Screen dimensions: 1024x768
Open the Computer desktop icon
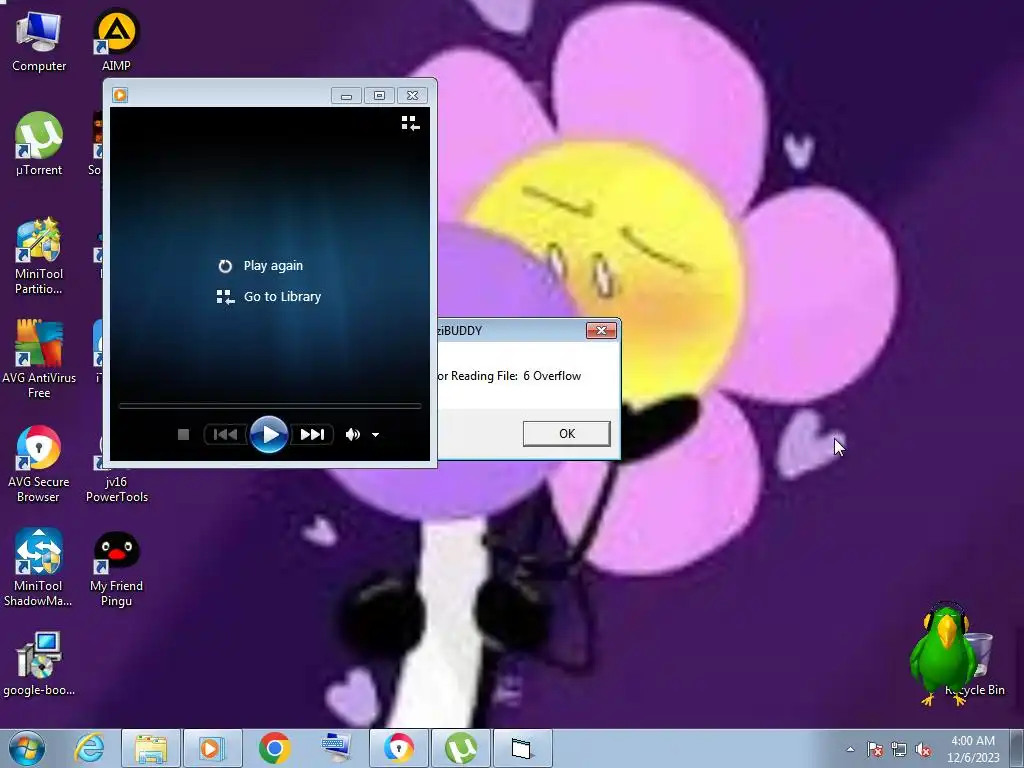pos(39,40)
